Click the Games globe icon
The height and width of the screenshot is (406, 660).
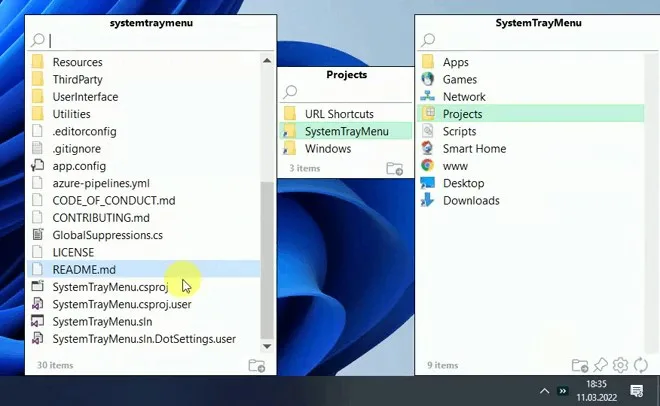(428, 79)
